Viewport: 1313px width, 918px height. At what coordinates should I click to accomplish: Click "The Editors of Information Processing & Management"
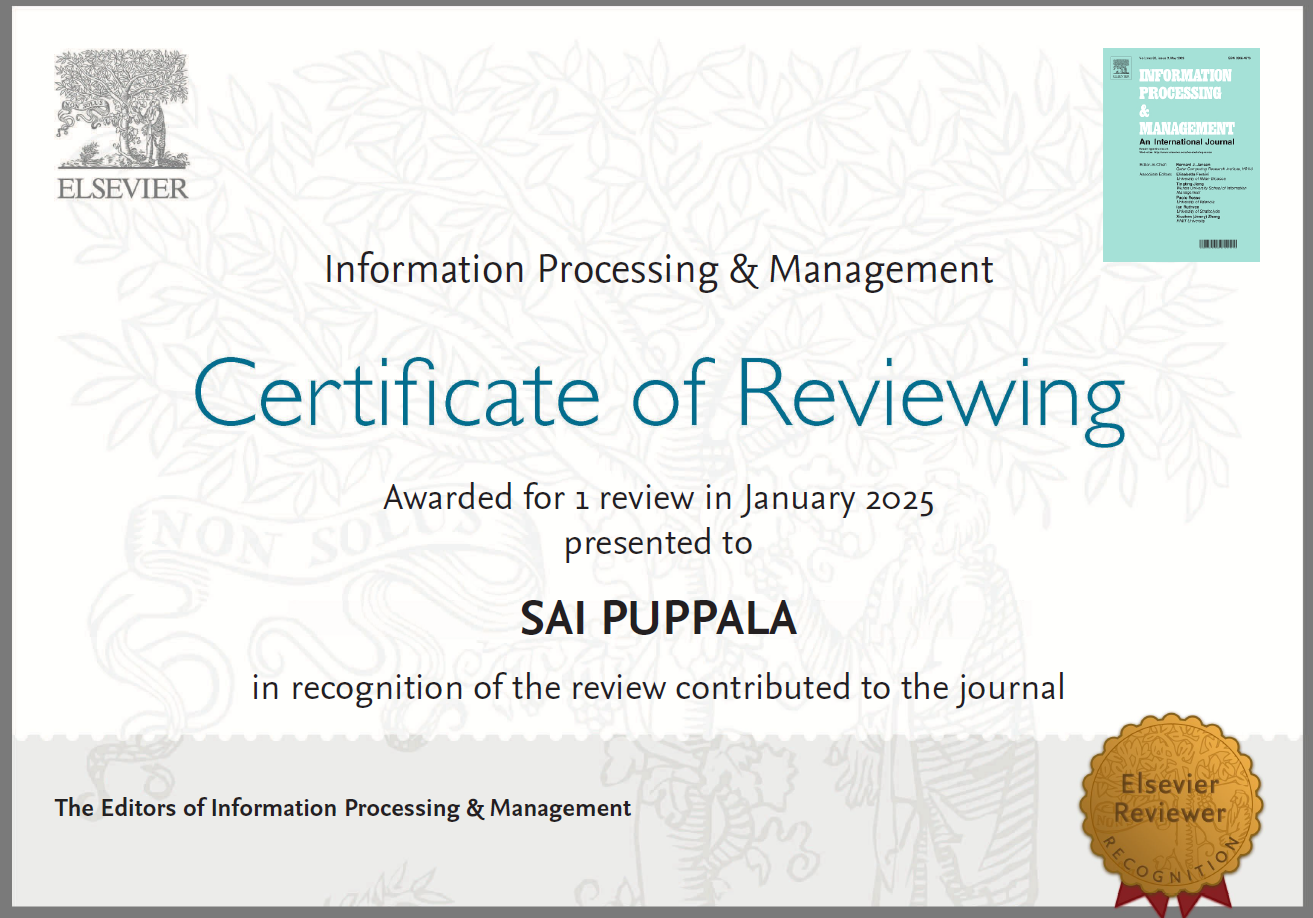(343, 808)
